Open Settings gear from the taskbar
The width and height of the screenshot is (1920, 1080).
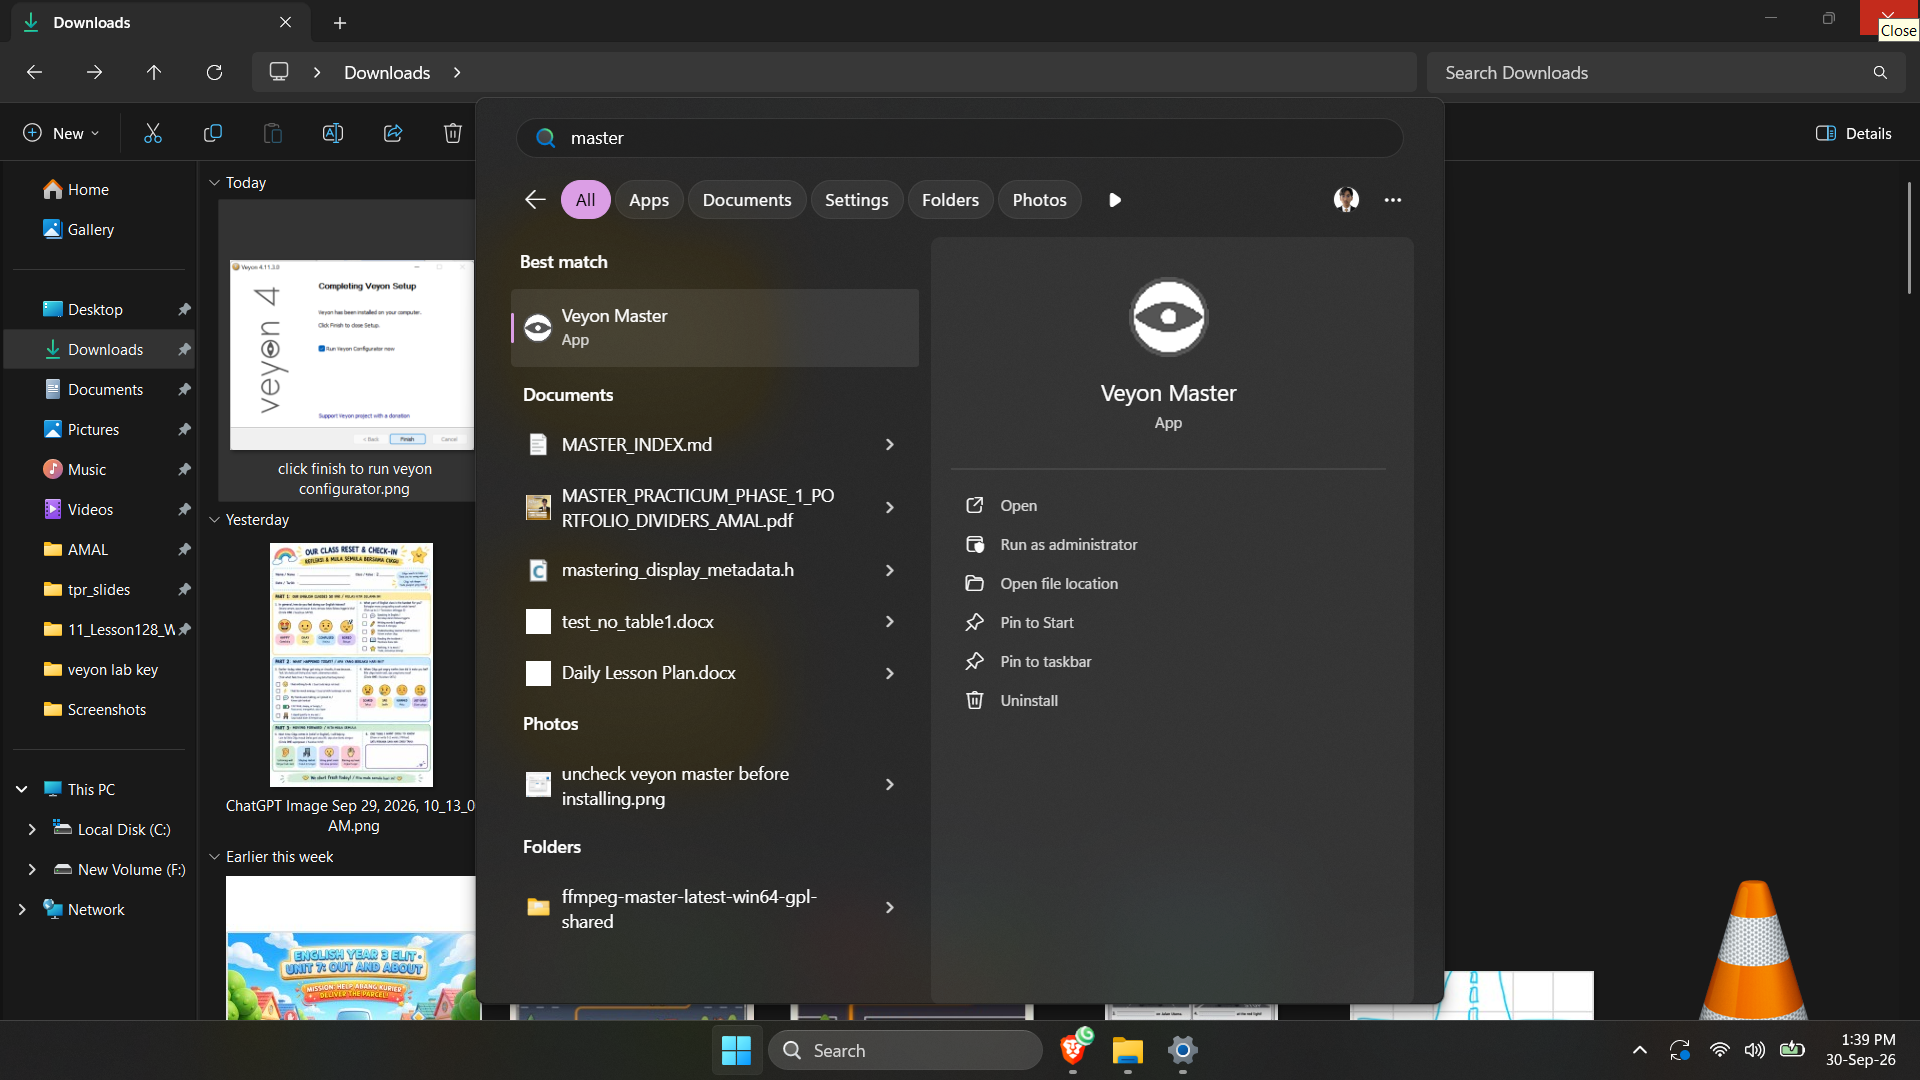coord(1182,1050)
